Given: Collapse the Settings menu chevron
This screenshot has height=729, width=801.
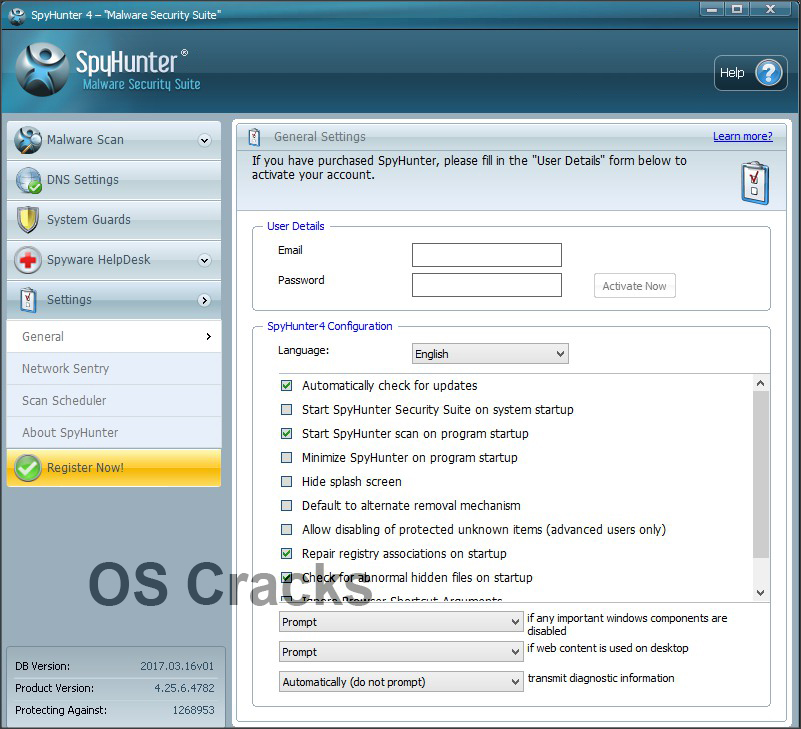Looking at the screenshot, I should 204,300.
